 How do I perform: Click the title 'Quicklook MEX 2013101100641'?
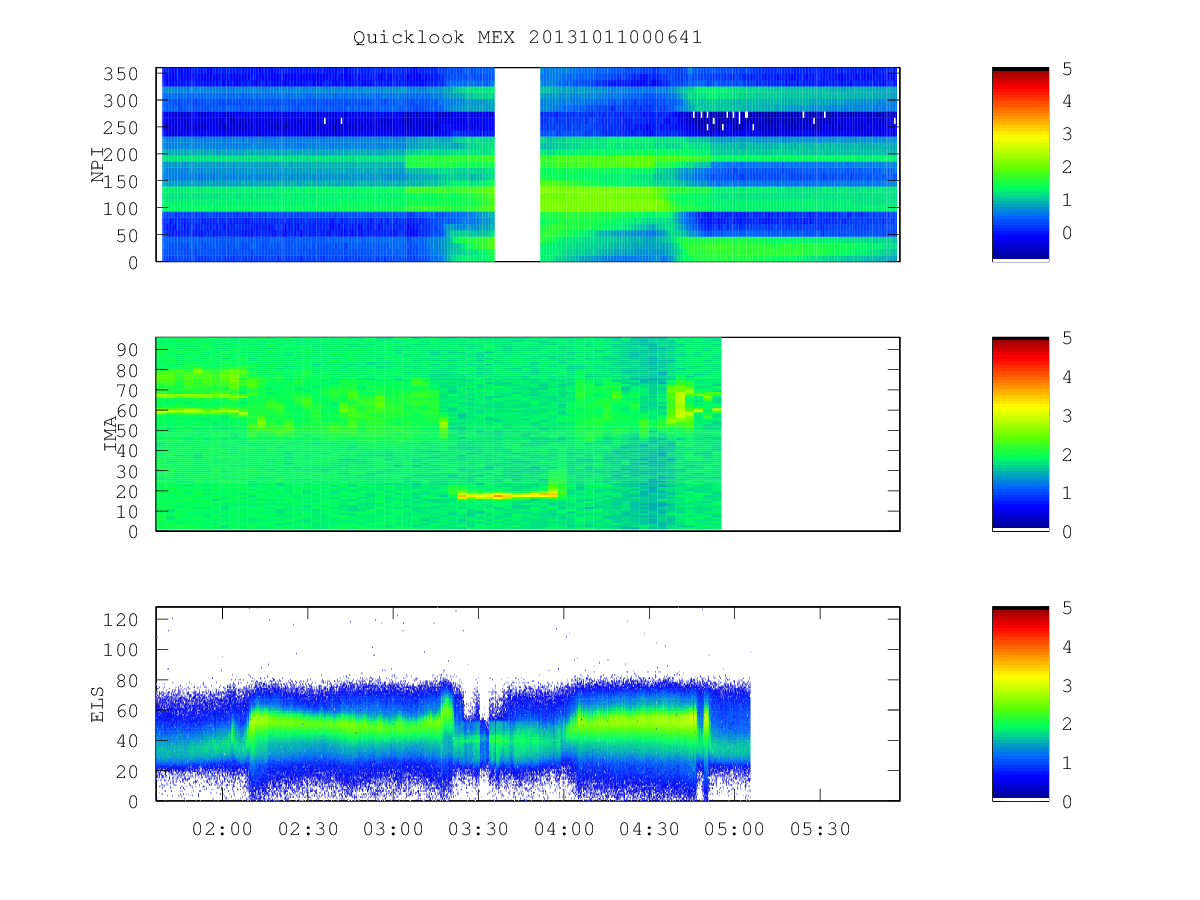(527, 38)
